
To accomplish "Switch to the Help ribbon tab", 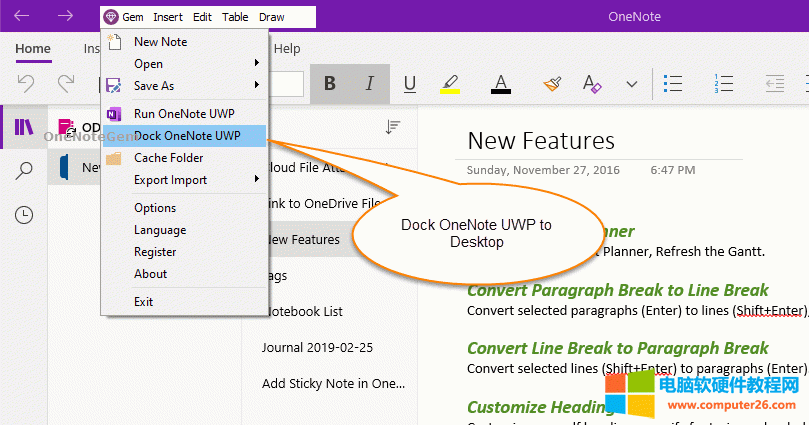I will coord(287,48).
